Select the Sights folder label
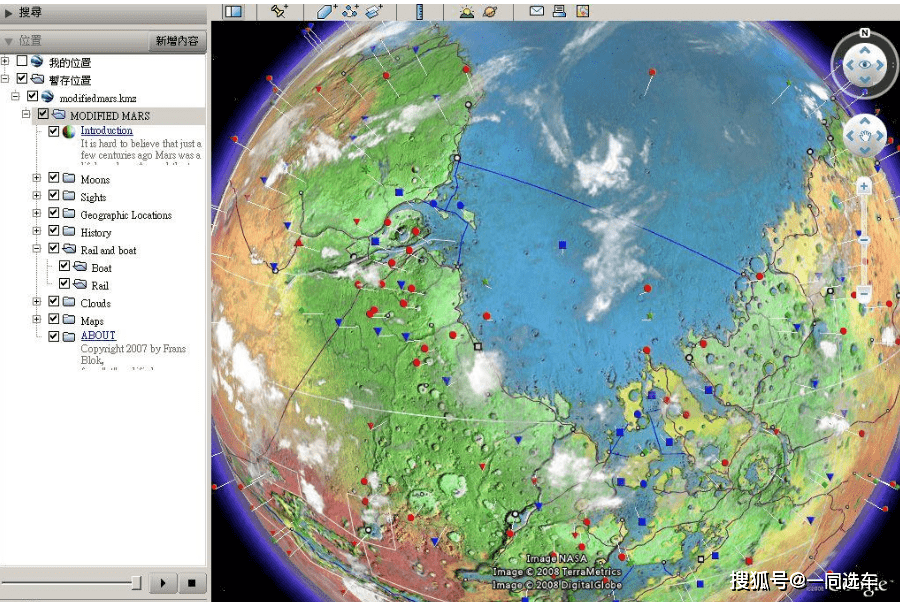The height and width of the screenshot is (602, 900). click(93, 197)
